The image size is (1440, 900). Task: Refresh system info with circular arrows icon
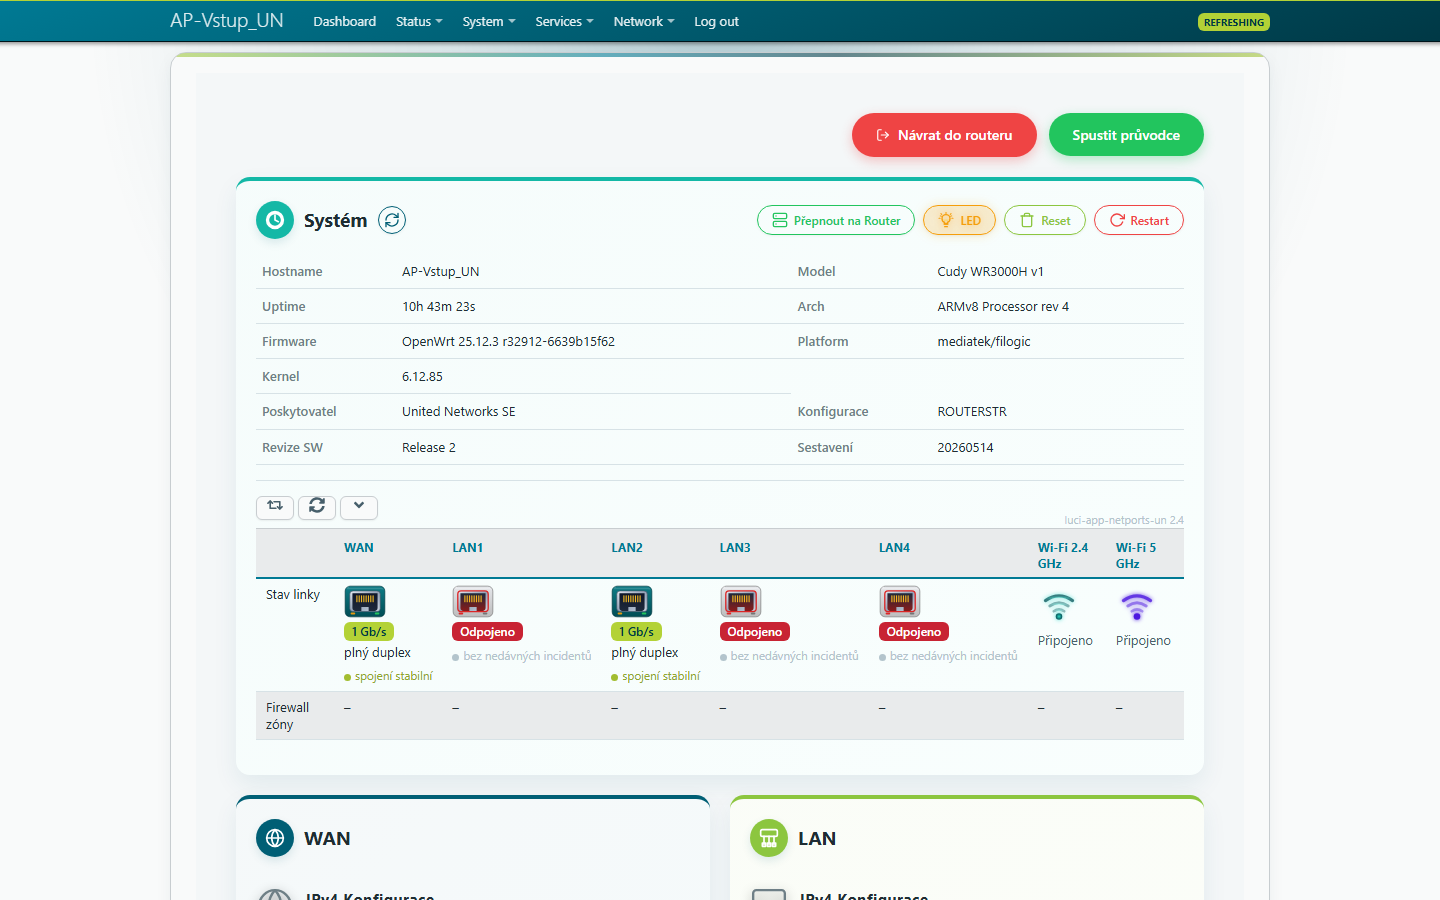[392, 220]
